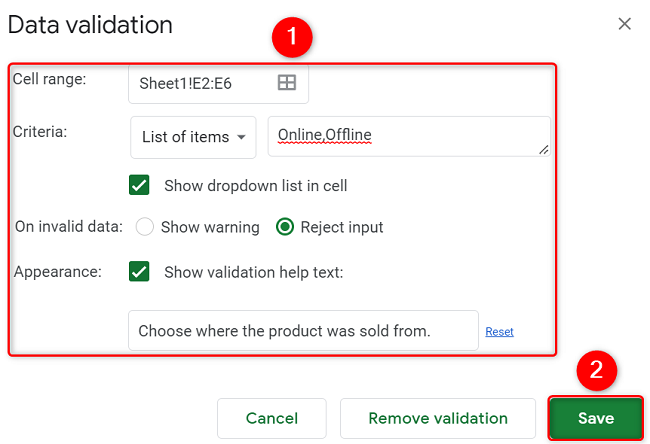Viewport: 650px width, 444px height.
Task: Click the red step 1 annotation badge
Action: [292, 40]
